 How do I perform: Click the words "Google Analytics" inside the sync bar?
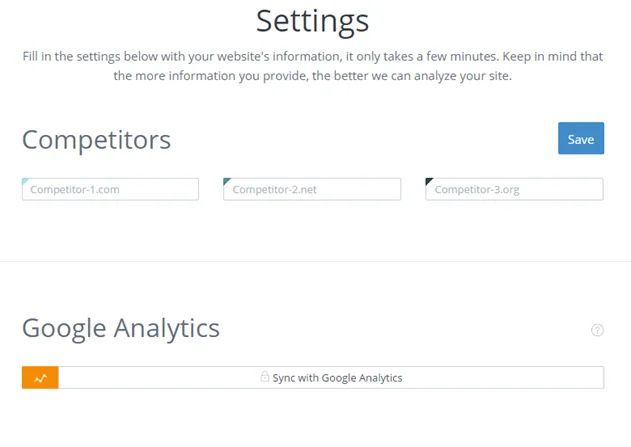[x=362, y=378]
